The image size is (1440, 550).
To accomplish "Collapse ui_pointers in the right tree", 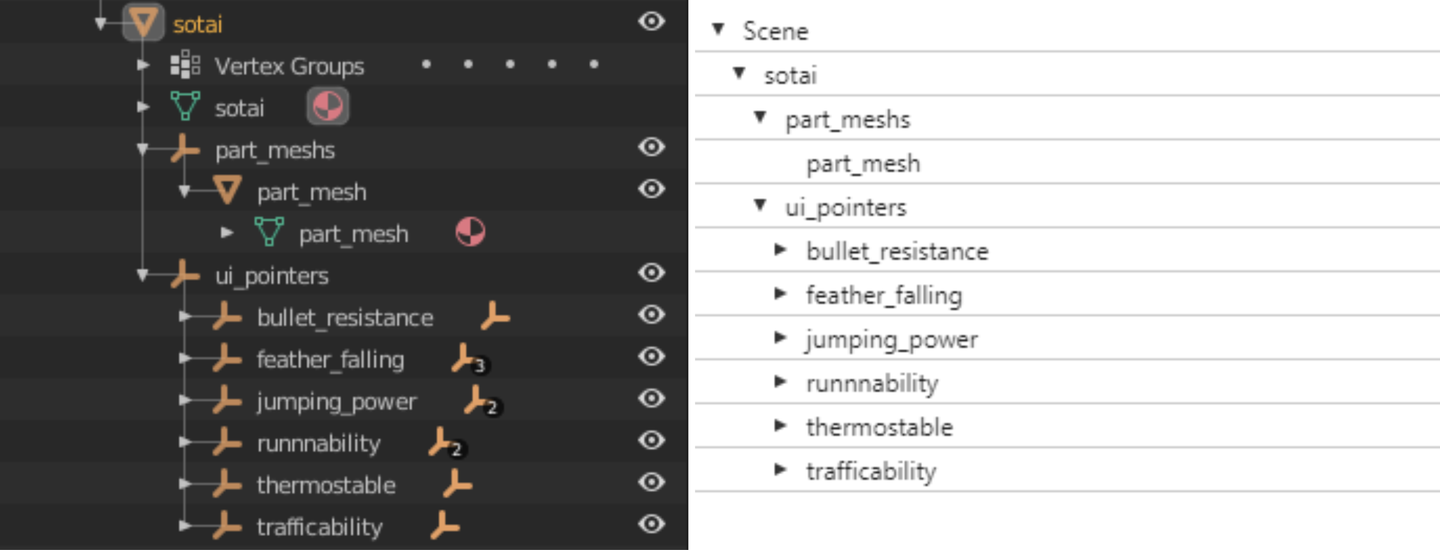I will (760, 206).
